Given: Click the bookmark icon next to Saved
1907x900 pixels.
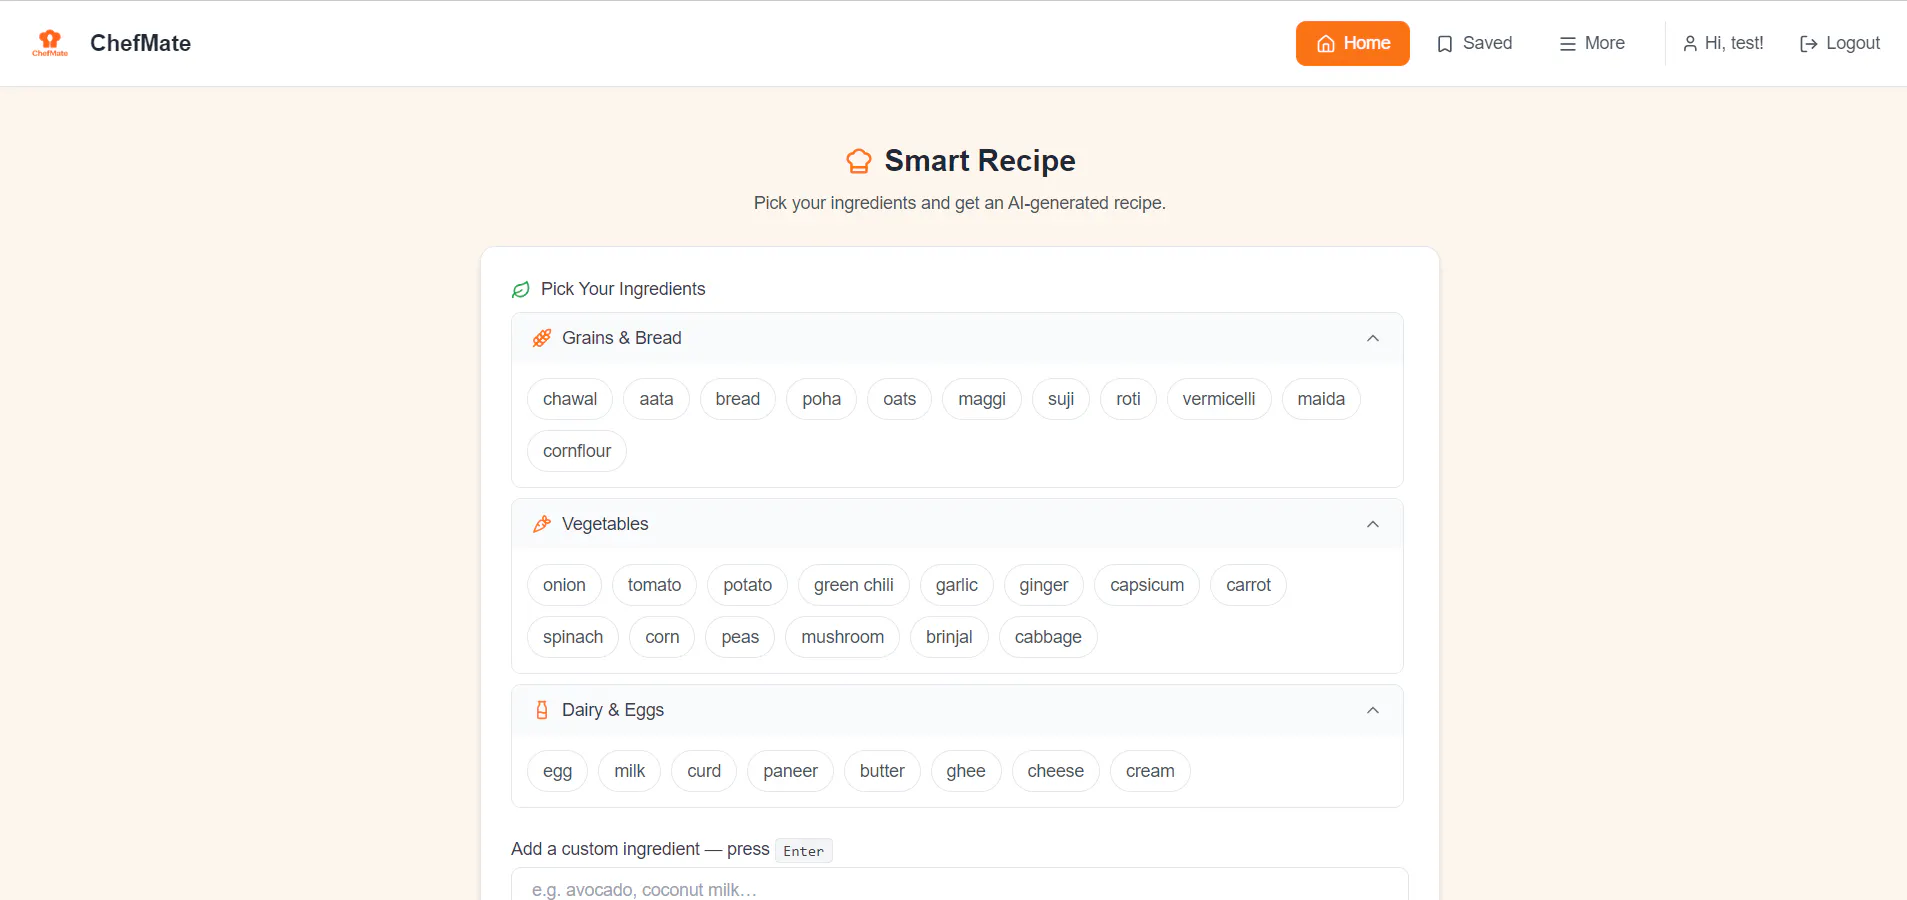Looking at the screenshot, I should [1445, 44].
